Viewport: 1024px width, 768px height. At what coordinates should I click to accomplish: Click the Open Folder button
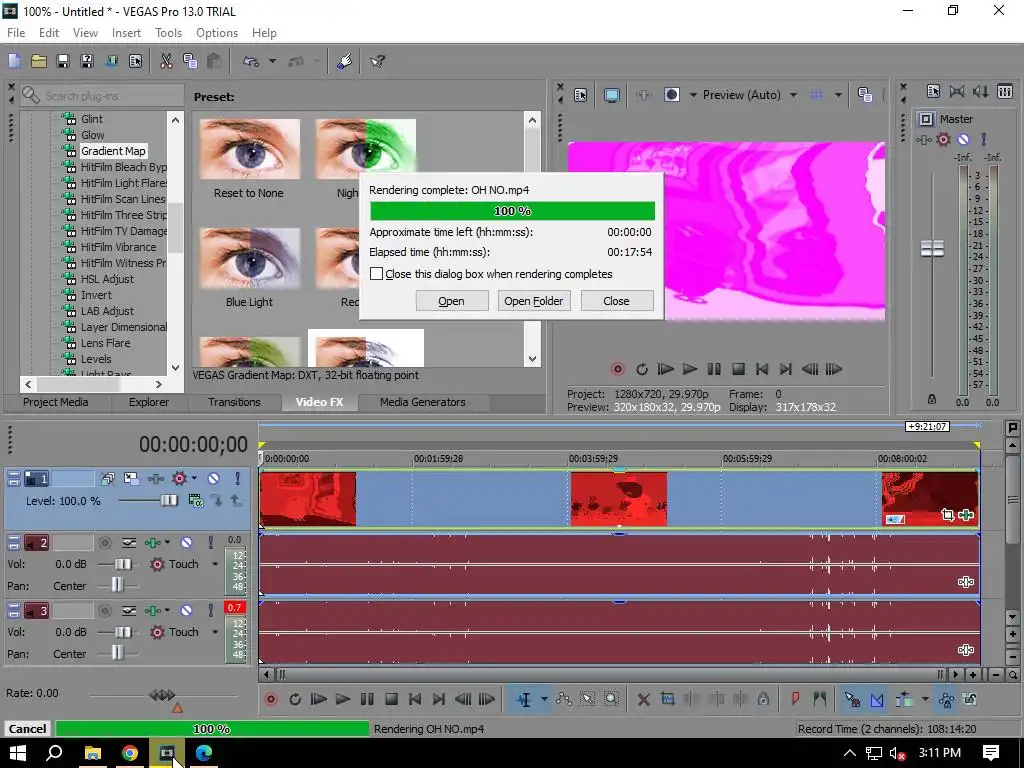tap(534, 301)
